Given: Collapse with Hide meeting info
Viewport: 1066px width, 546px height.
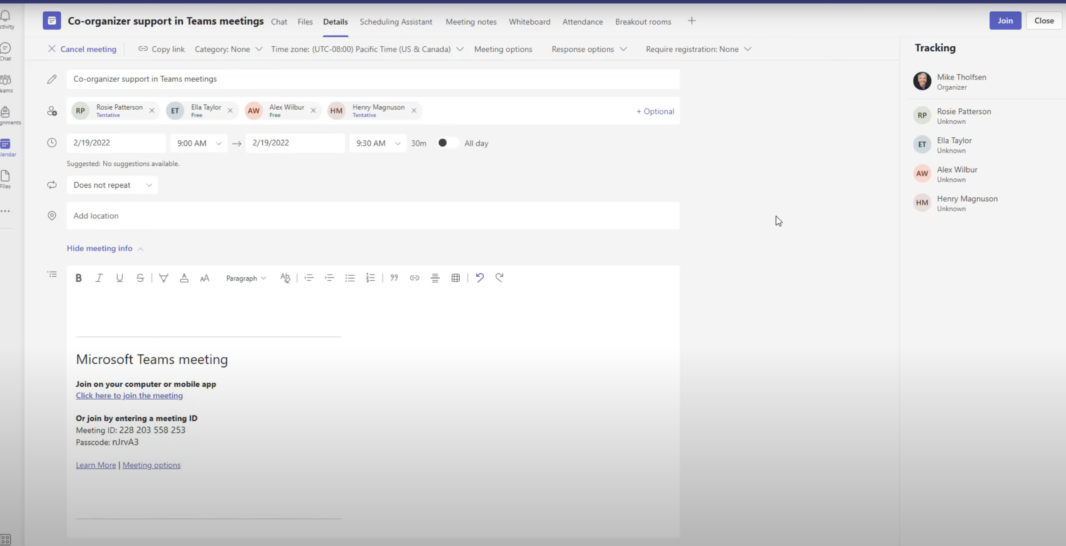Looking at the screenshot, I should click(105, 248).
